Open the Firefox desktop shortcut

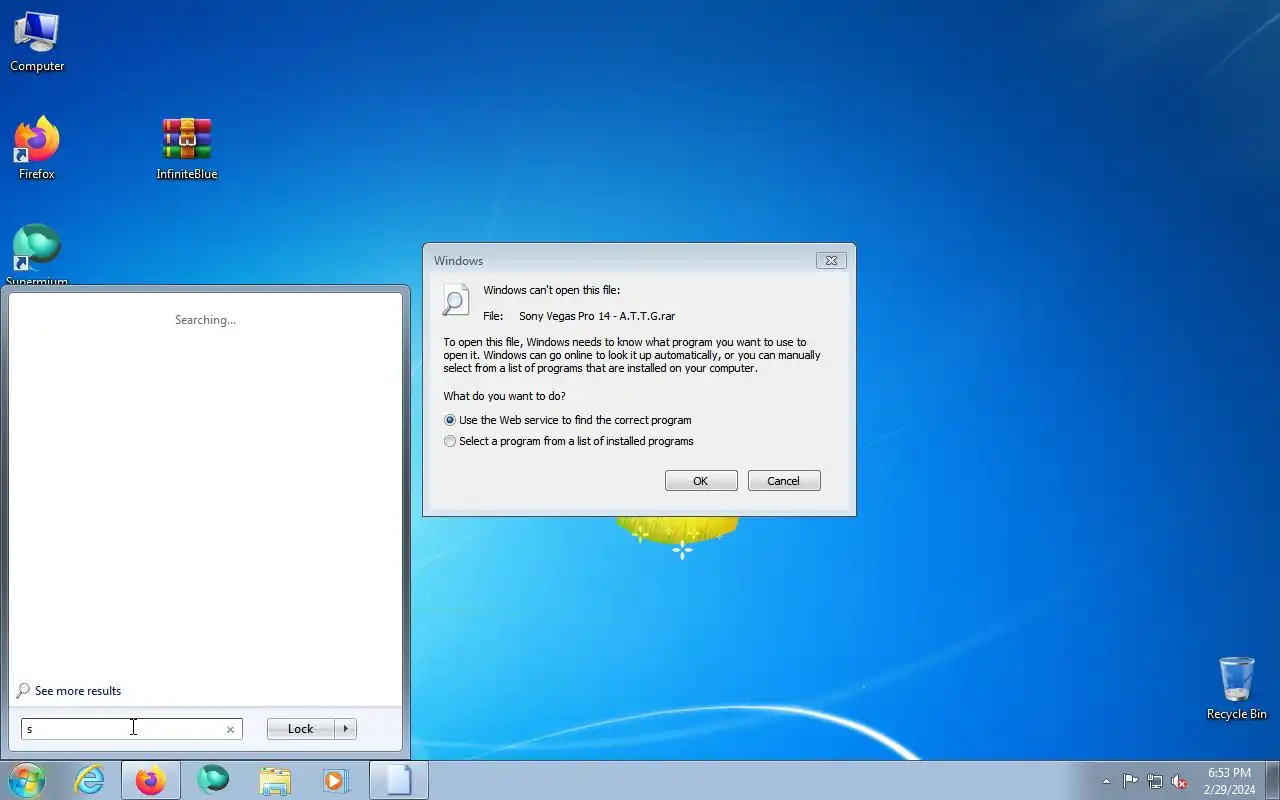pyautogui.click(x=37, y=149)
